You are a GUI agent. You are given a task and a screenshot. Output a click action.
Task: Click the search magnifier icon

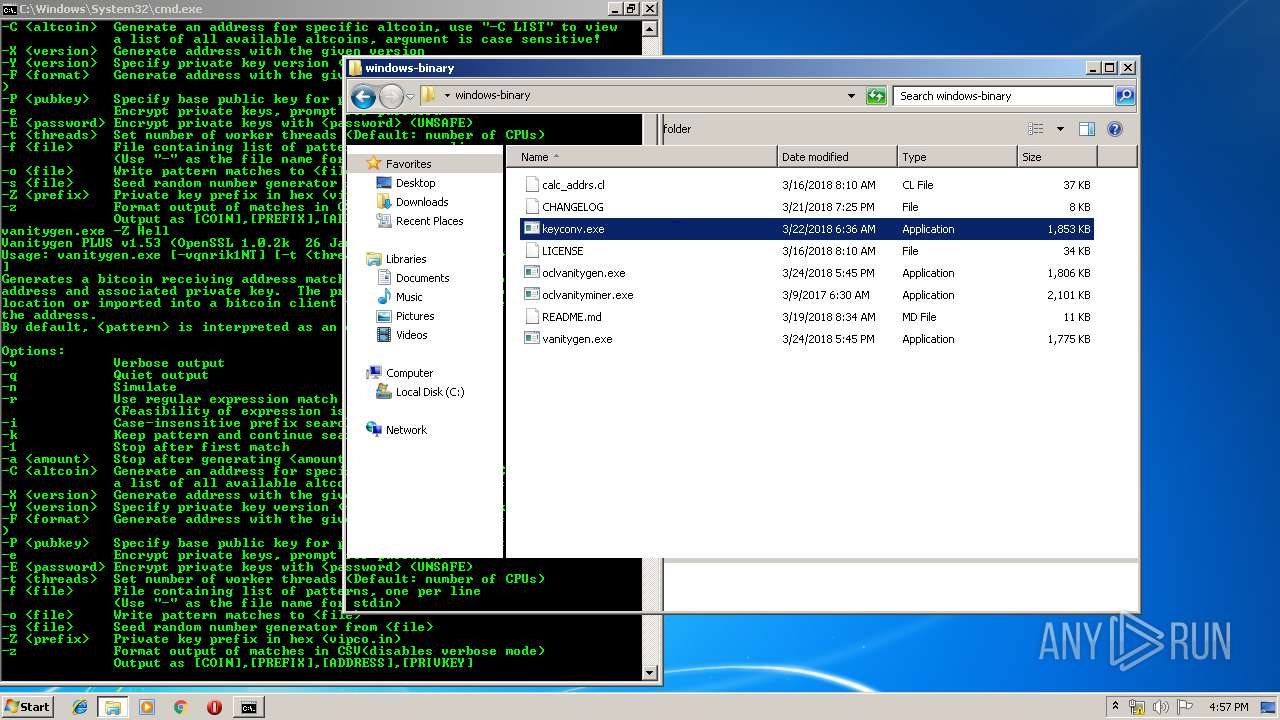pyautogui.click(x=1124, y=96)
